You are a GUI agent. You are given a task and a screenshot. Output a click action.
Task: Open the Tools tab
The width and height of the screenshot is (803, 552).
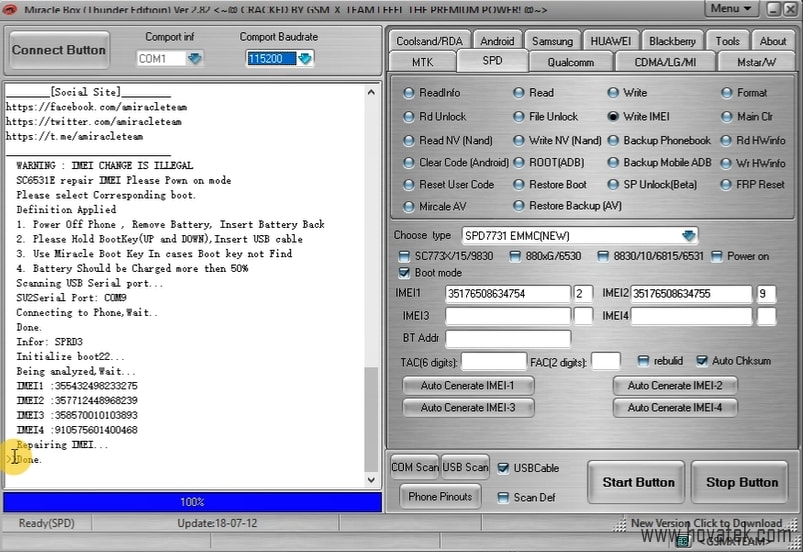(727, 41)
